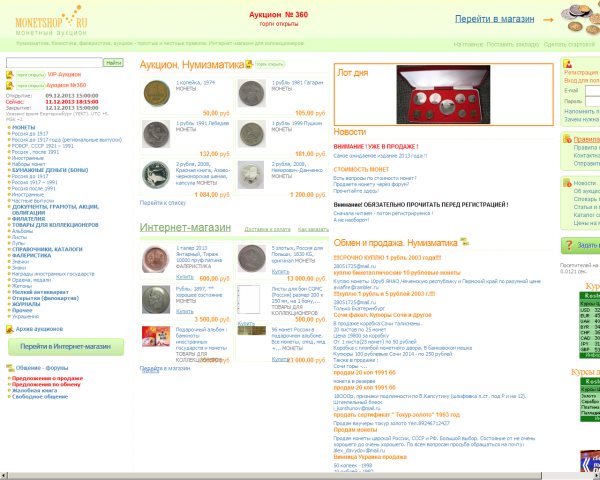This screenshot has height=480, width=600.
Task: Click Поставить закладку in the top bar
Action: point(513,44)
